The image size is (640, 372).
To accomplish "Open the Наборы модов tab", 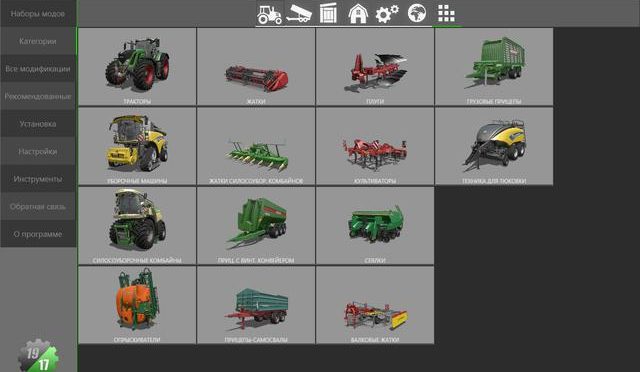I will point(38,13).
